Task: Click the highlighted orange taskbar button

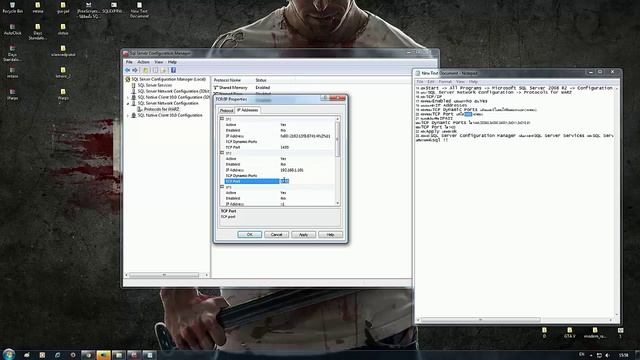Action: tap(103, 355)
